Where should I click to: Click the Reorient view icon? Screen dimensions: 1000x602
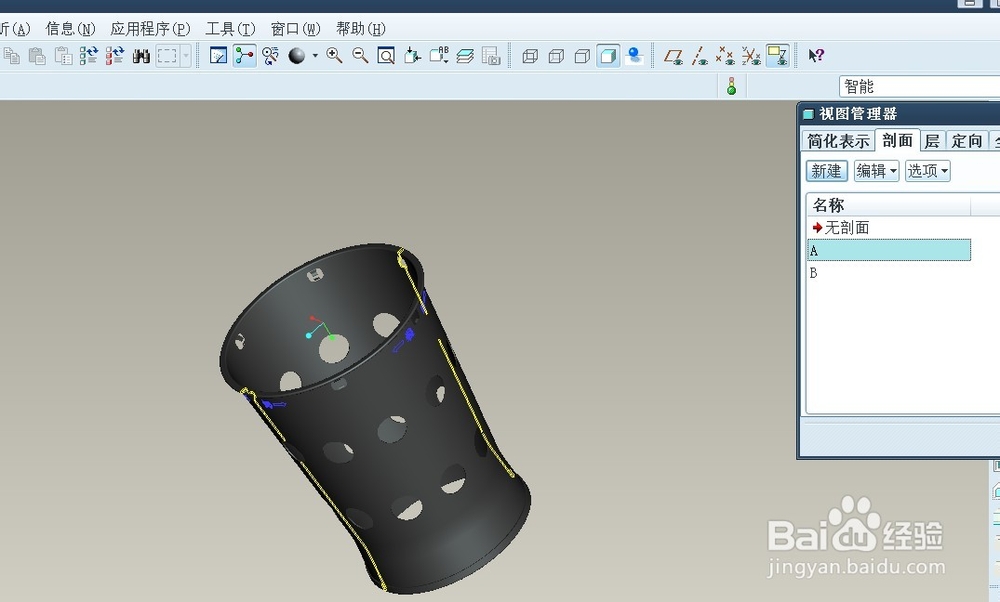[413, 56]
